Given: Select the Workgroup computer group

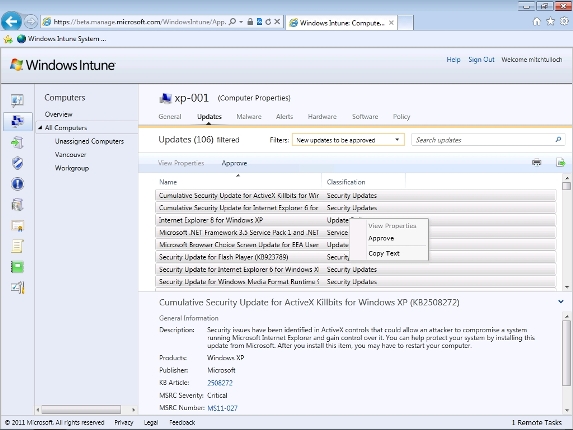Looking at the screenshot, I should (72, 168).
